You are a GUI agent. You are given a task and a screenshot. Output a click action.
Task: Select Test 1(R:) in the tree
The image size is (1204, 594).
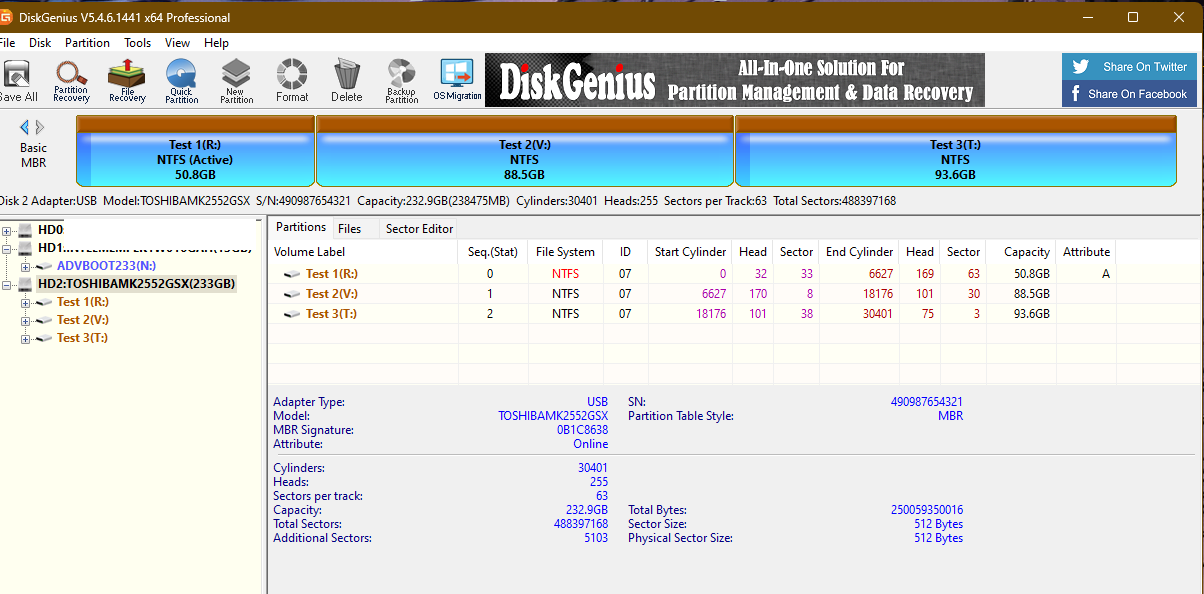83,302
